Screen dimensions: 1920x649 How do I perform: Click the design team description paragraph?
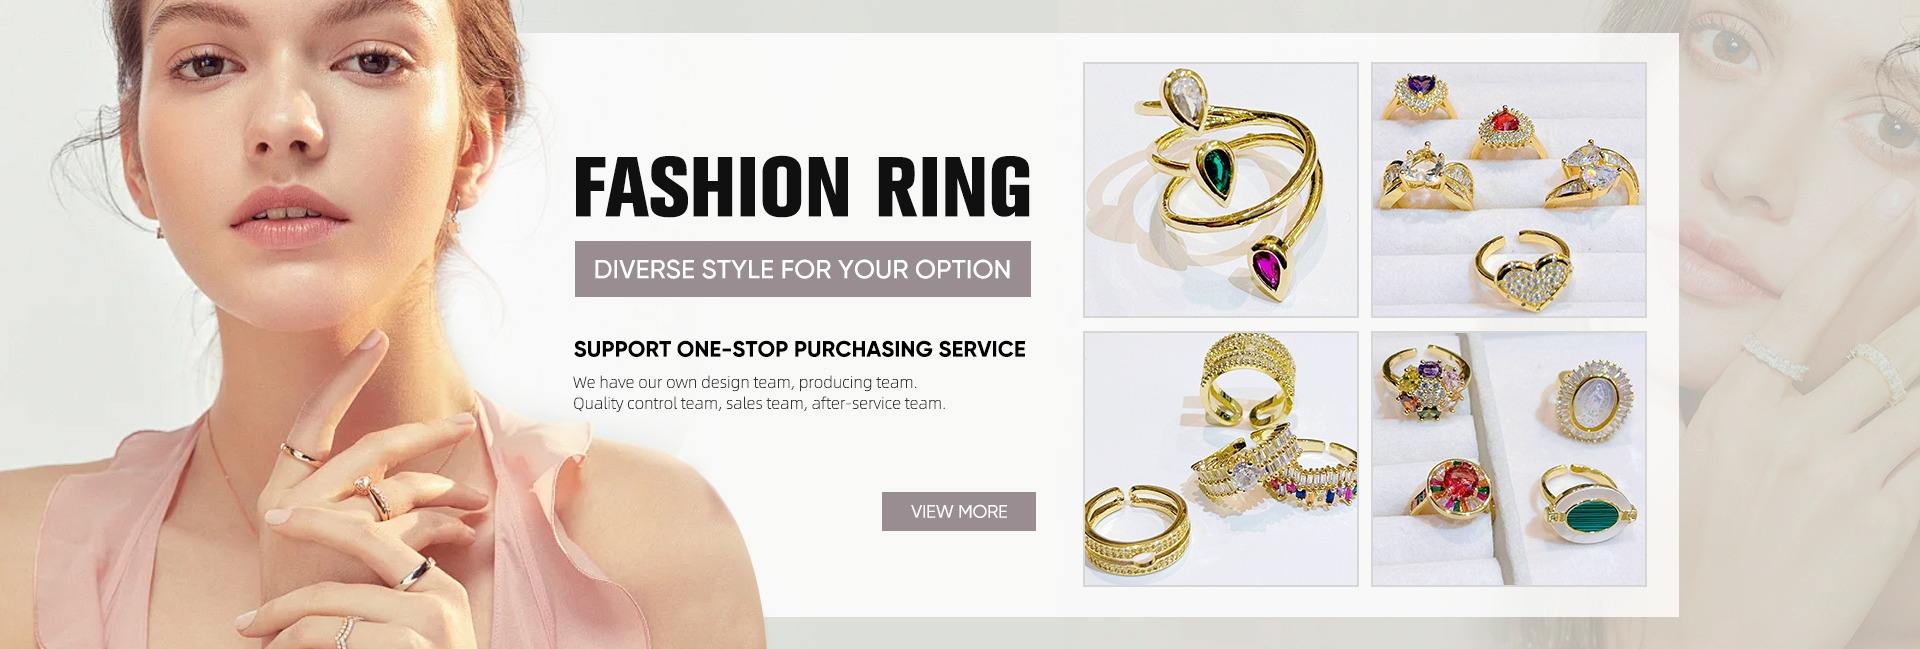(759, 393)
